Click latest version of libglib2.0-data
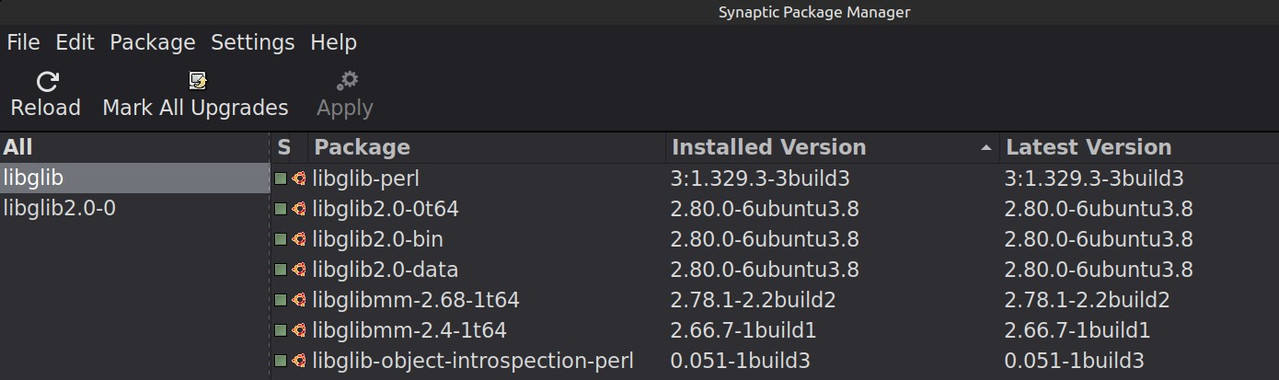The image size is (1279, 380). pos(1099,269)
